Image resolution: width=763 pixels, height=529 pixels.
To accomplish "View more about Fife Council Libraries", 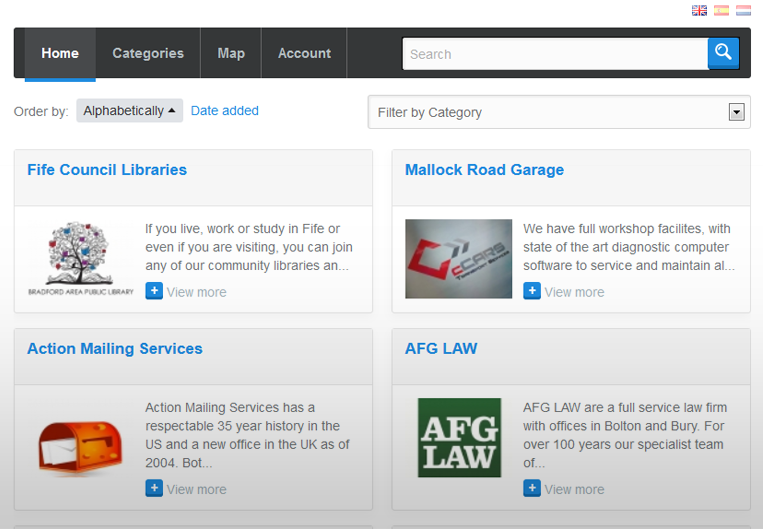I will pyautogui.click(x=197, y=292).
